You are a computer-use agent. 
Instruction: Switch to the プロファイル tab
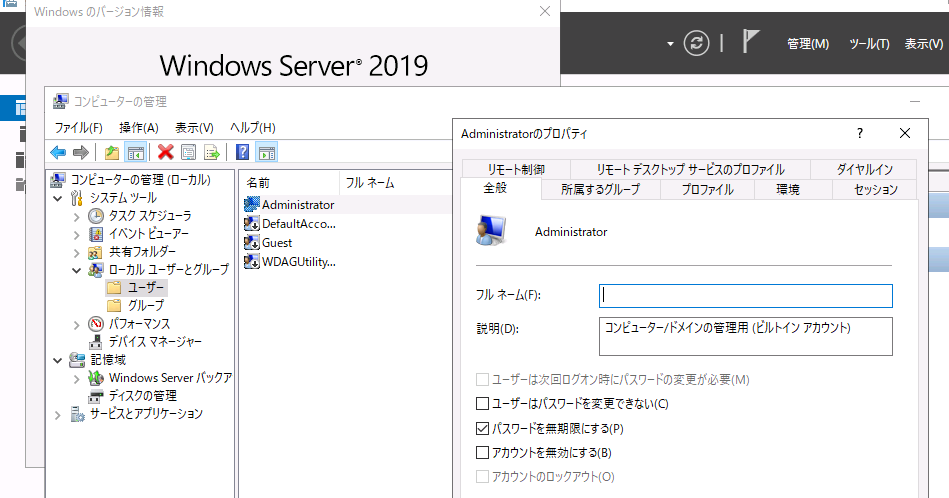click(x=707, y=189)
